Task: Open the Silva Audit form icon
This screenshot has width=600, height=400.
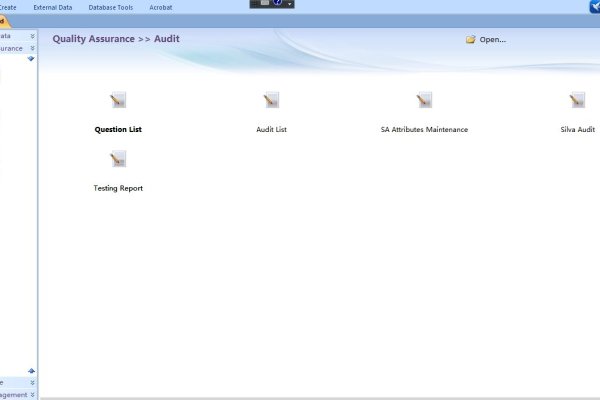Action: [x=577, y=100]
